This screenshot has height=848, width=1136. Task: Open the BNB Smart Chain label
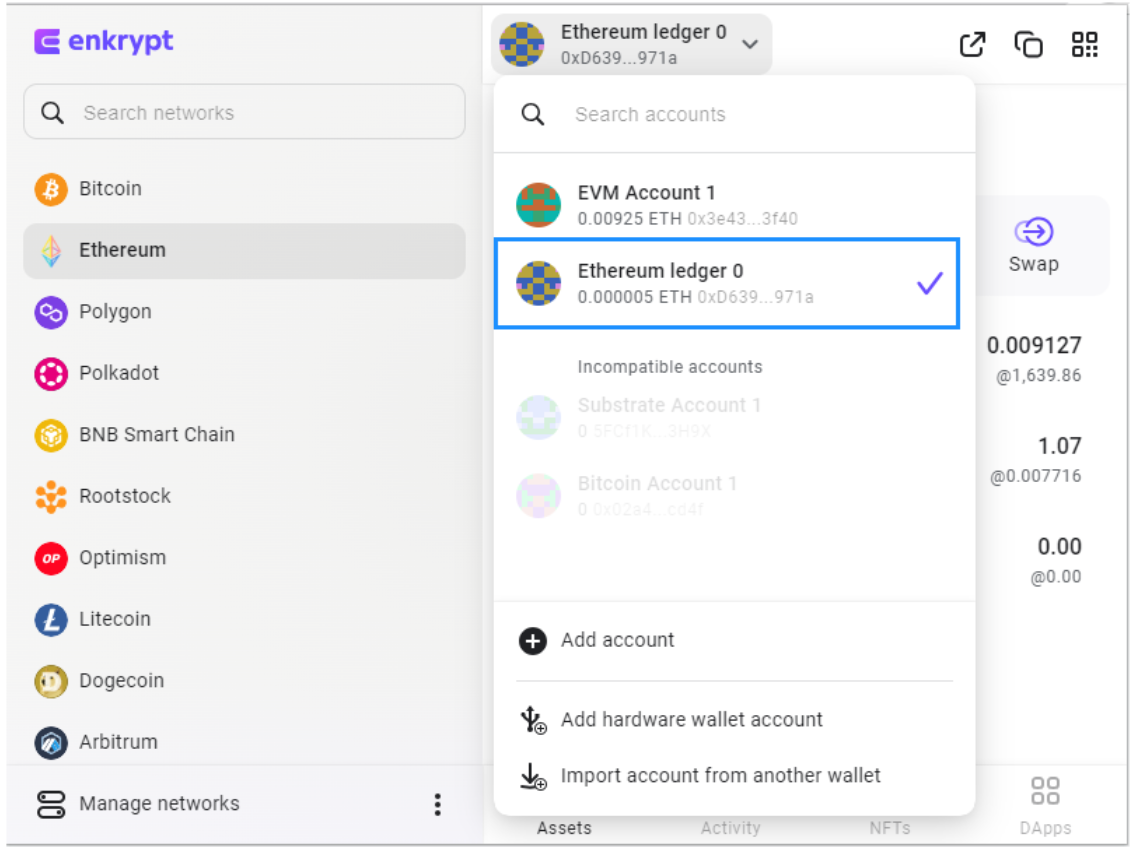tap(156, 436)
